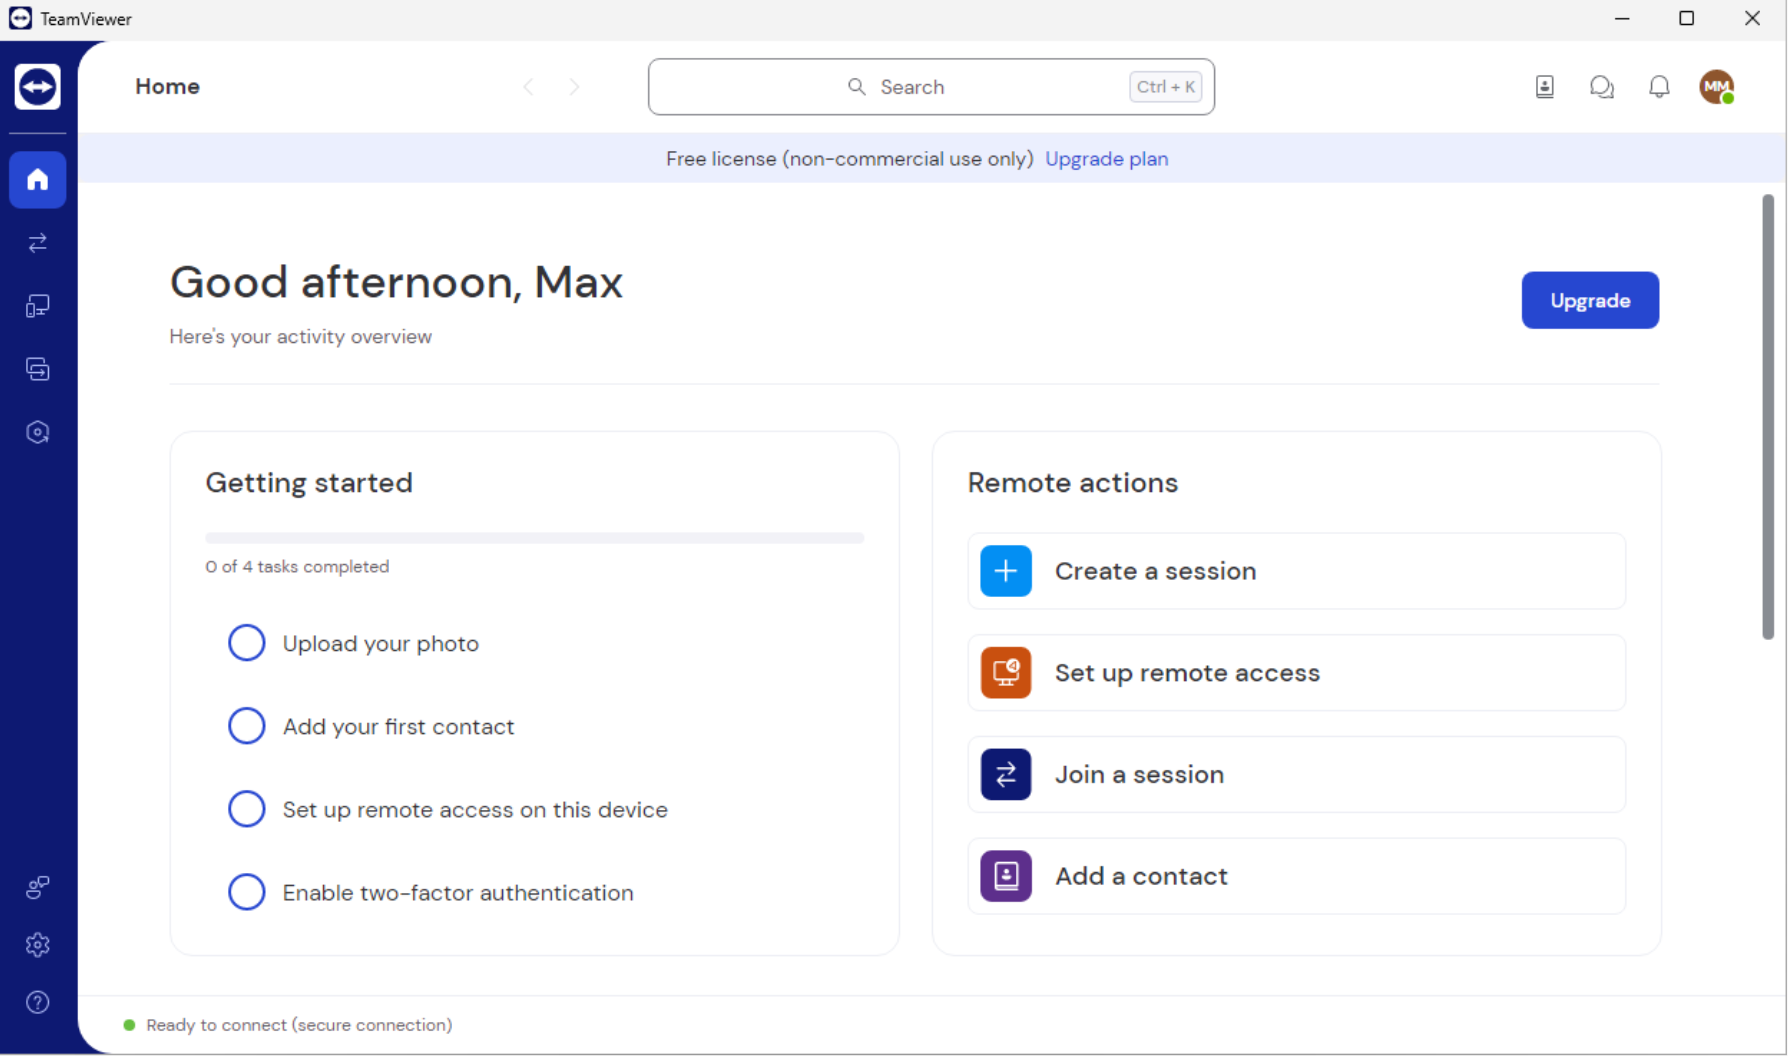The height and width of the screenshot is (1056, 1788).
Task: Click the back navigation chevron
Action: pyautogui.click(x=528, y=86)
